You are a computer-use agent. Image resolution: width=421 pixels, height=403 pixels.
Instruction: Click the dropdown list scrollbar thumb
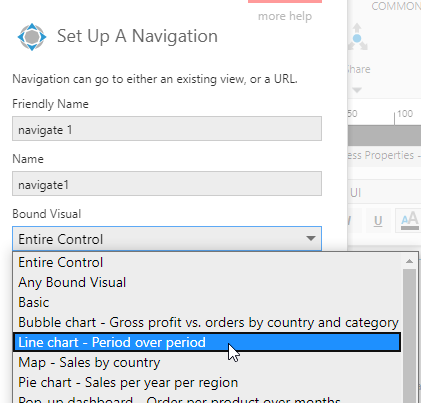409,336
